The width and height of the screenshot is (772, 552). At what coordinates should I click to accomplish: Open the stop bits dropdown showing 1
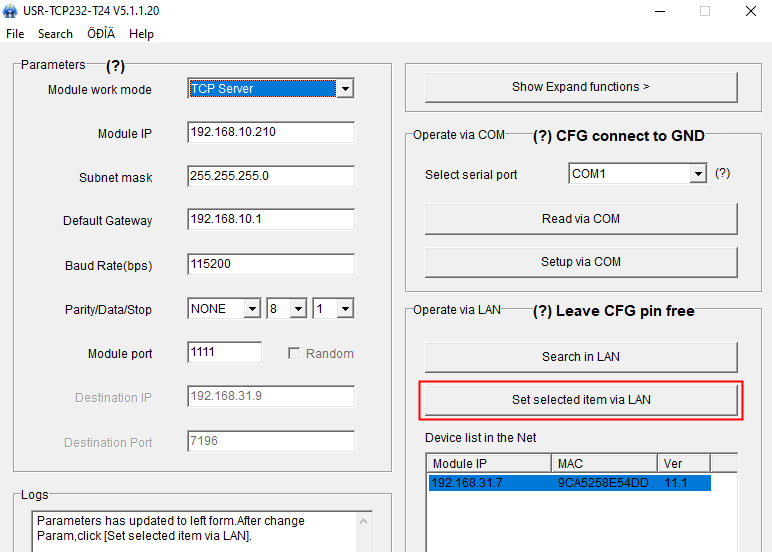[344, 309]
